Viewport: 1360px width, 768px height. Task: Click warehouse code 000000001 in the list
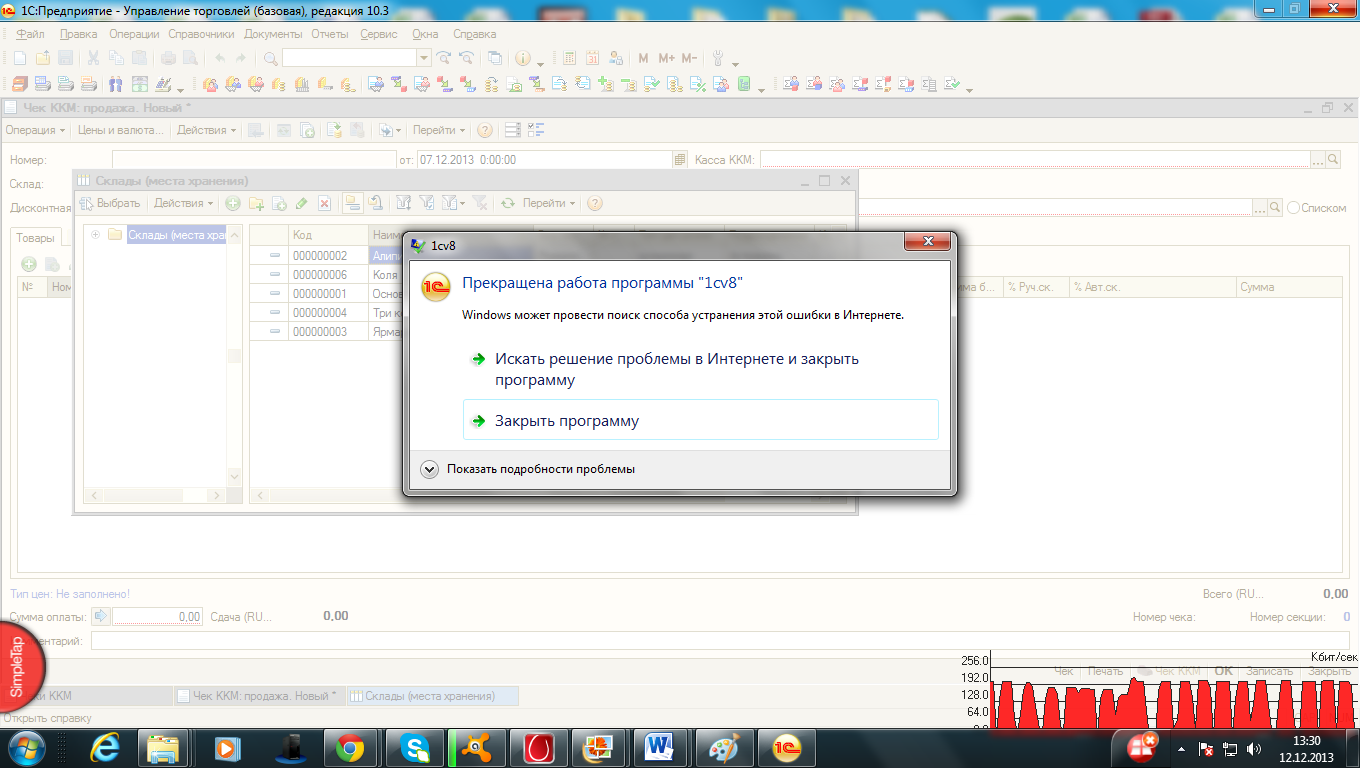pyautogui.click(x=319, y=294)
